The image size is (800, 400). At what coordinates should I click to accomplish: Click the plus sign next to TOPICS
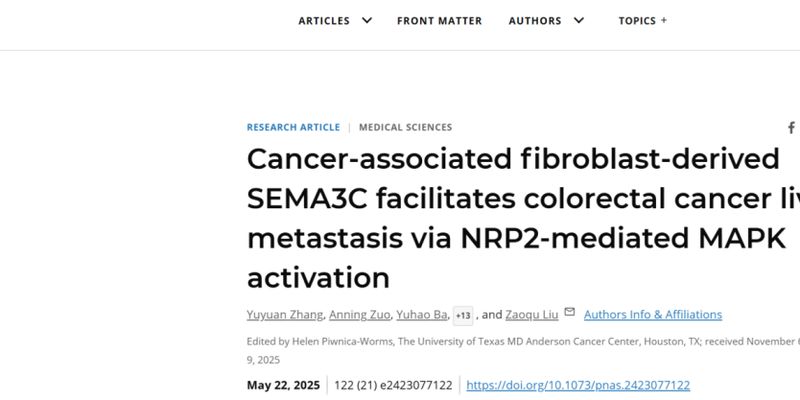coord(664,20)
